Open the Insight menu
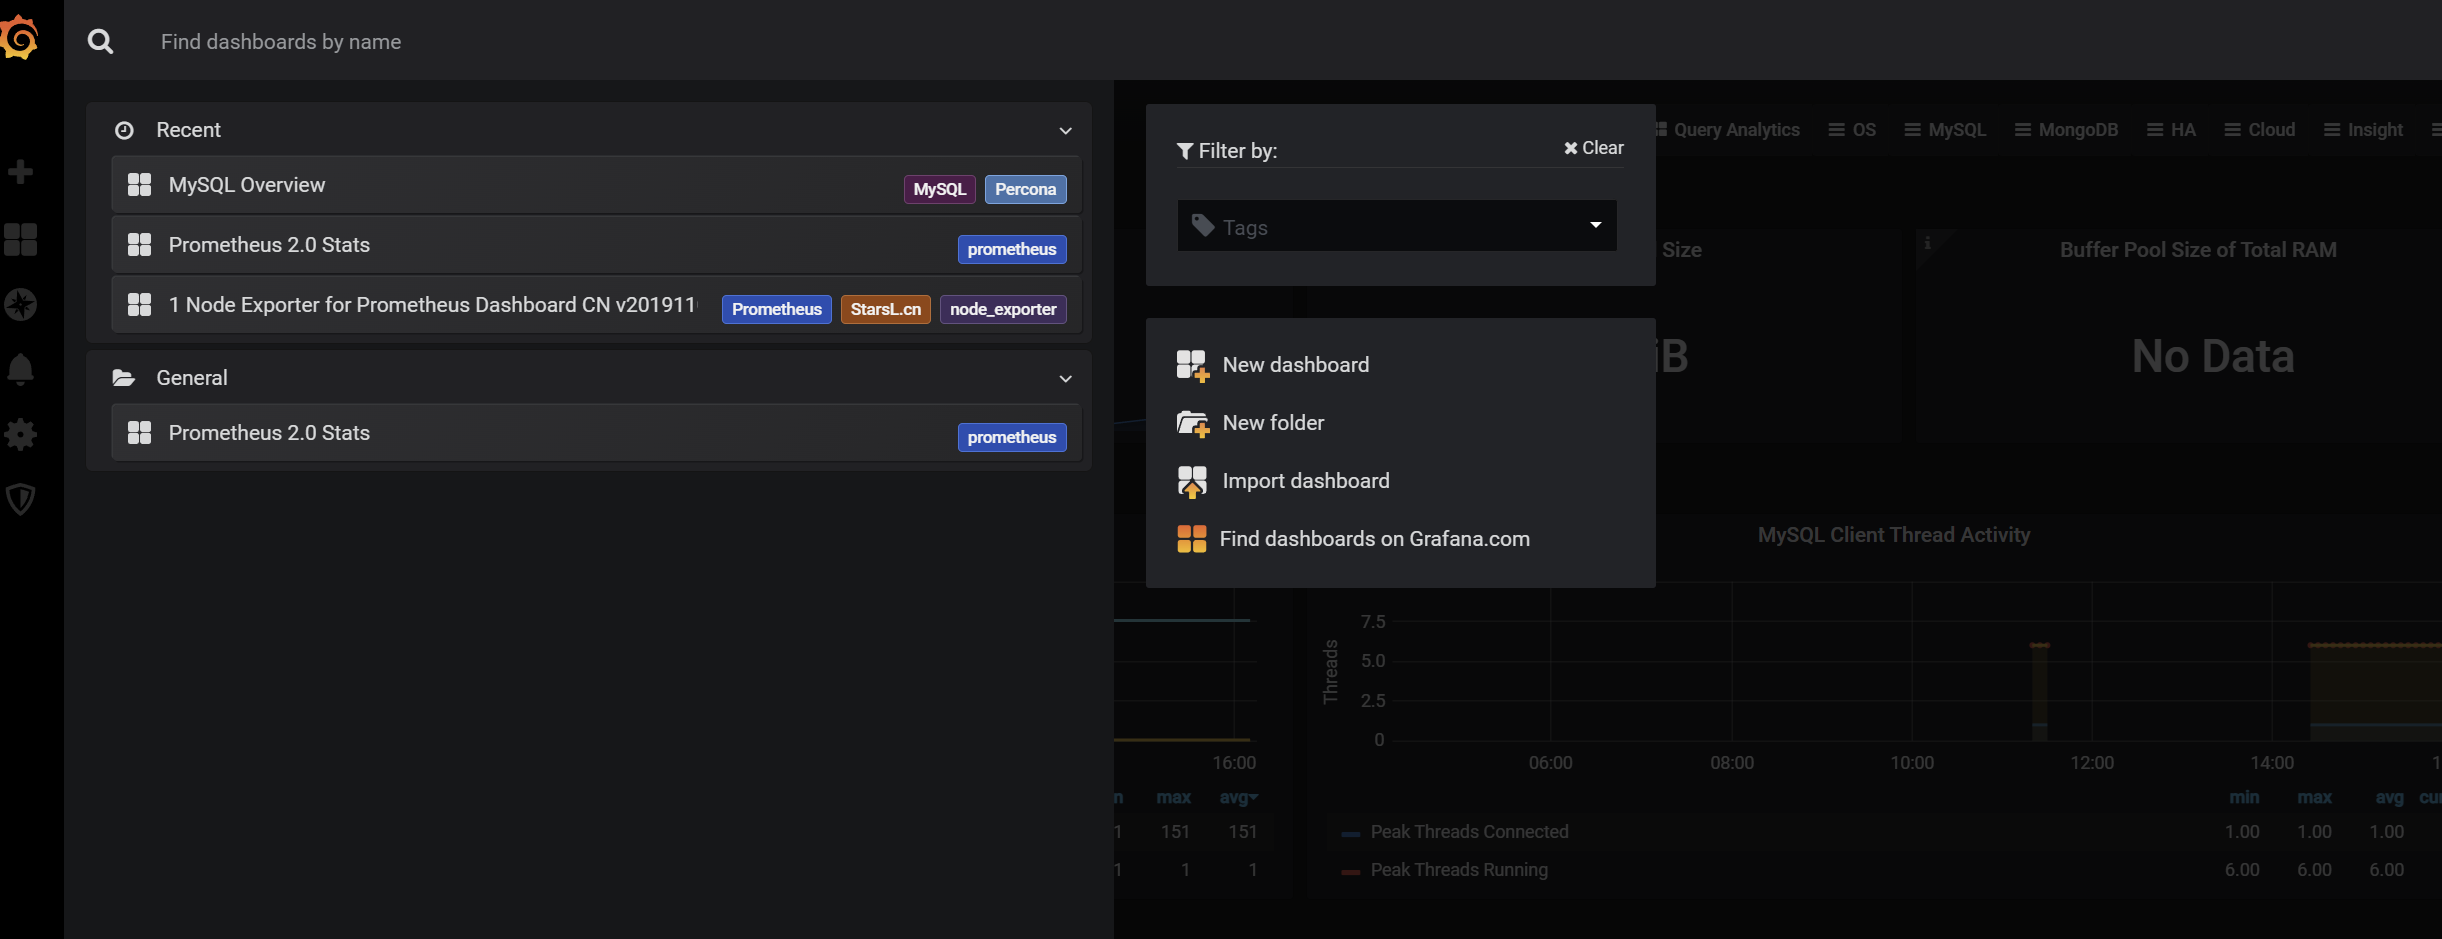 click(2364, 130)
